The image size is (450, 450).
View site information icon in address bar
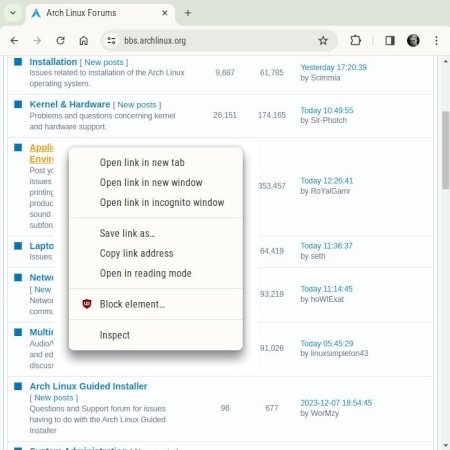click(x=111, y=41)
